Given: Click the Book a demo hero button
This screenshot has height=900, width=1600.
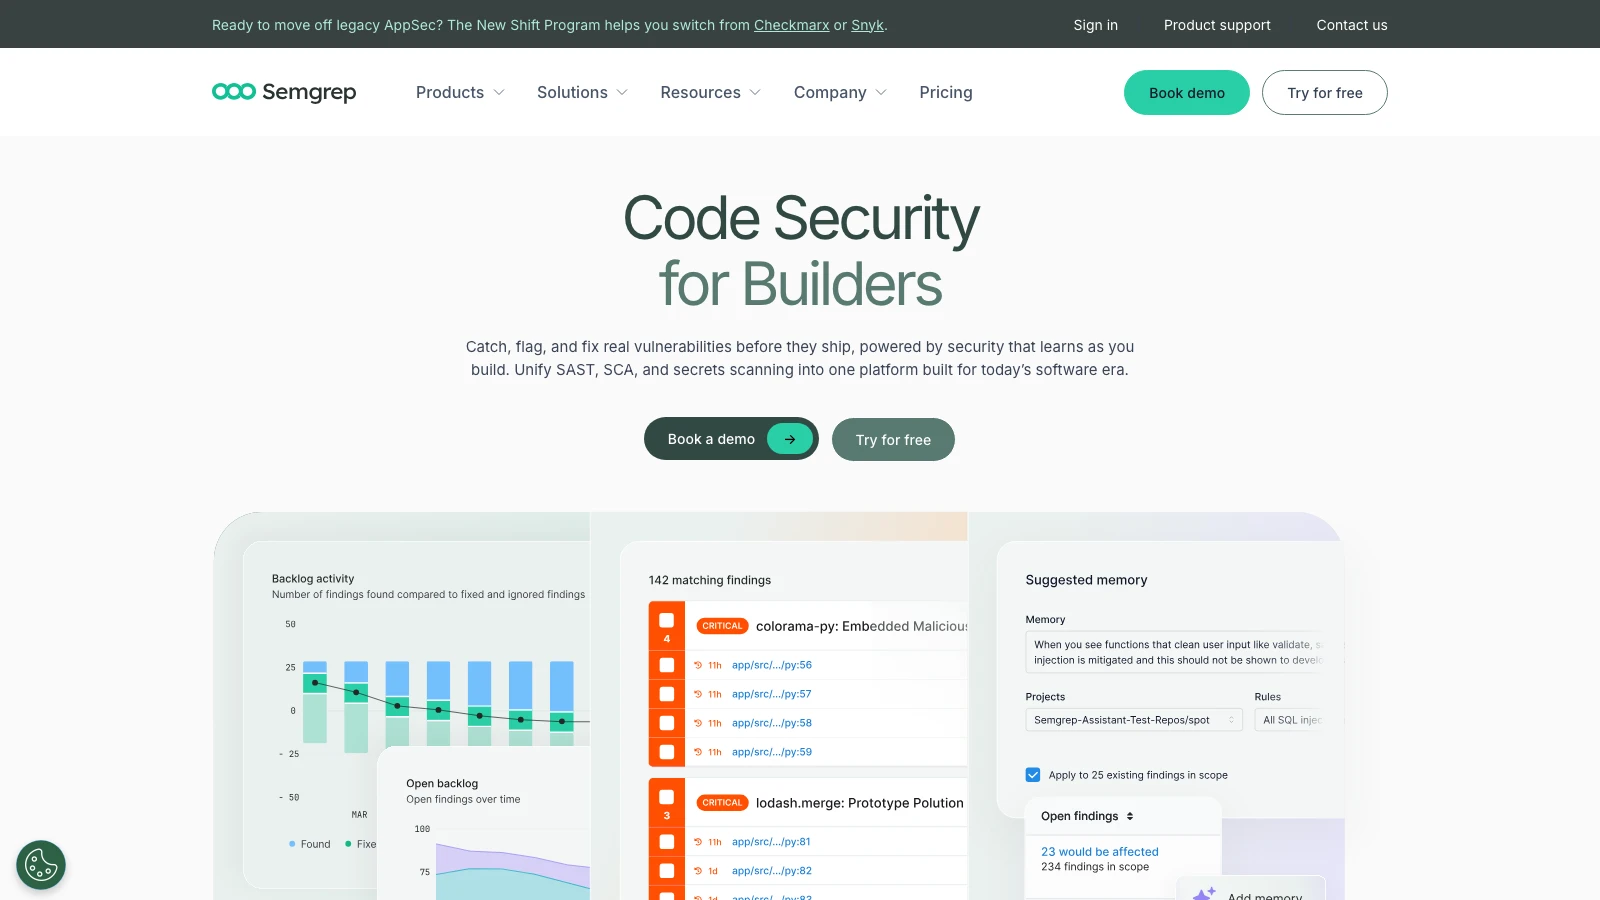Looking at the screenshot, I should [731, 439].
